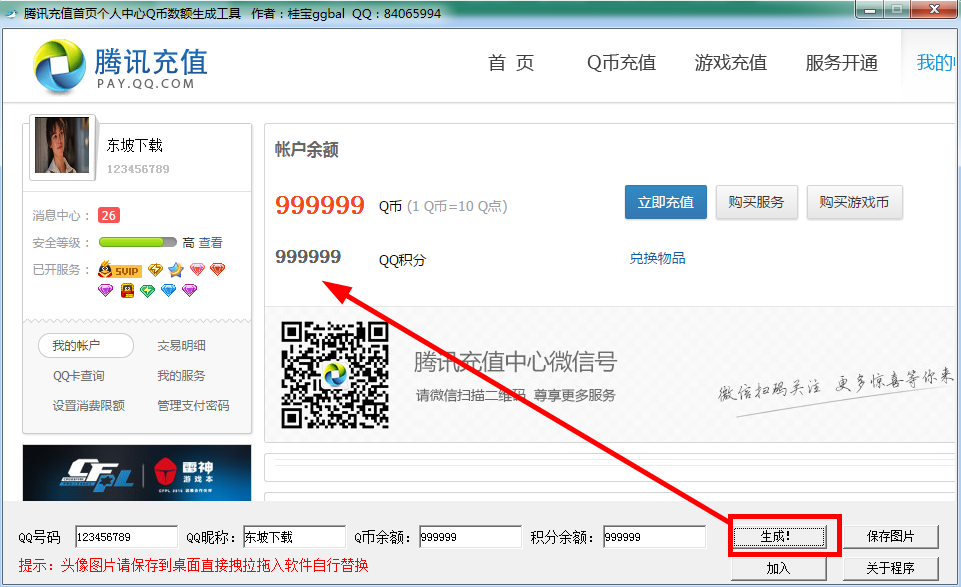Click the purple diamond service icon
This screenshot has height=587, width=961.
tap(106, 289)
